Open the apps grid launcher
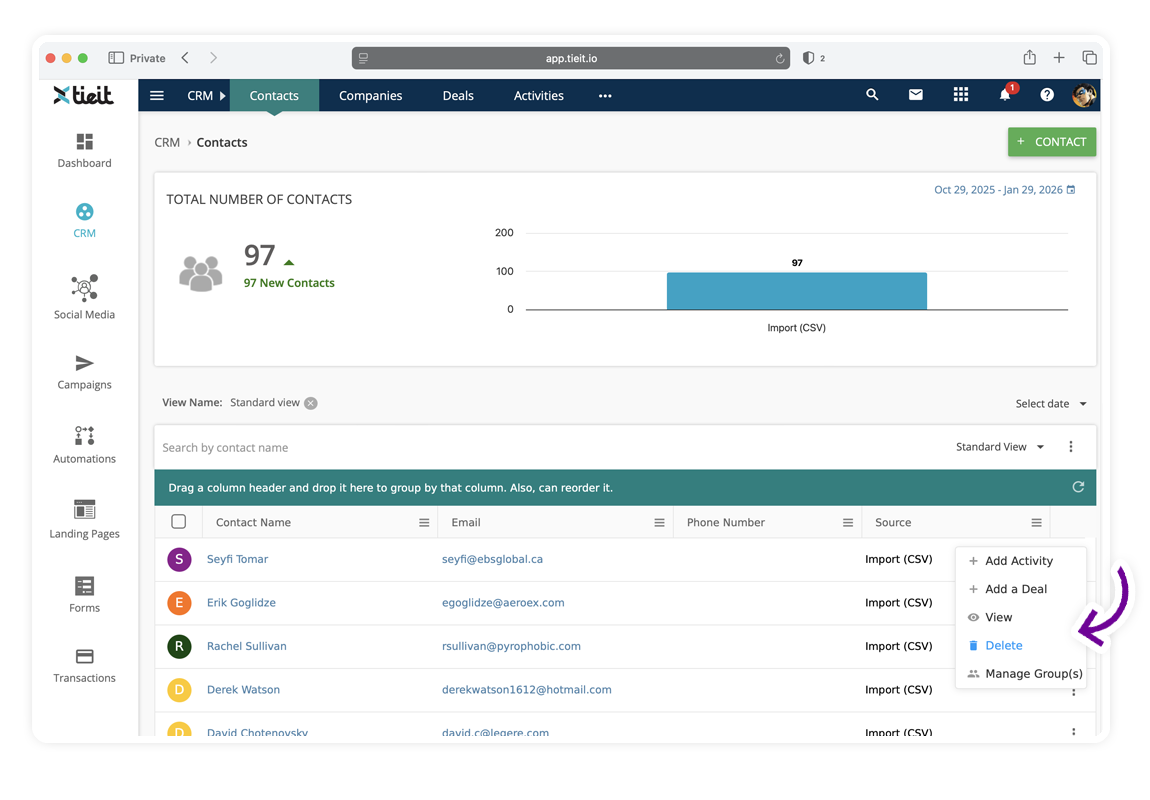Image resolution: width=1150 pixels, height=800 pixels. 960,95
